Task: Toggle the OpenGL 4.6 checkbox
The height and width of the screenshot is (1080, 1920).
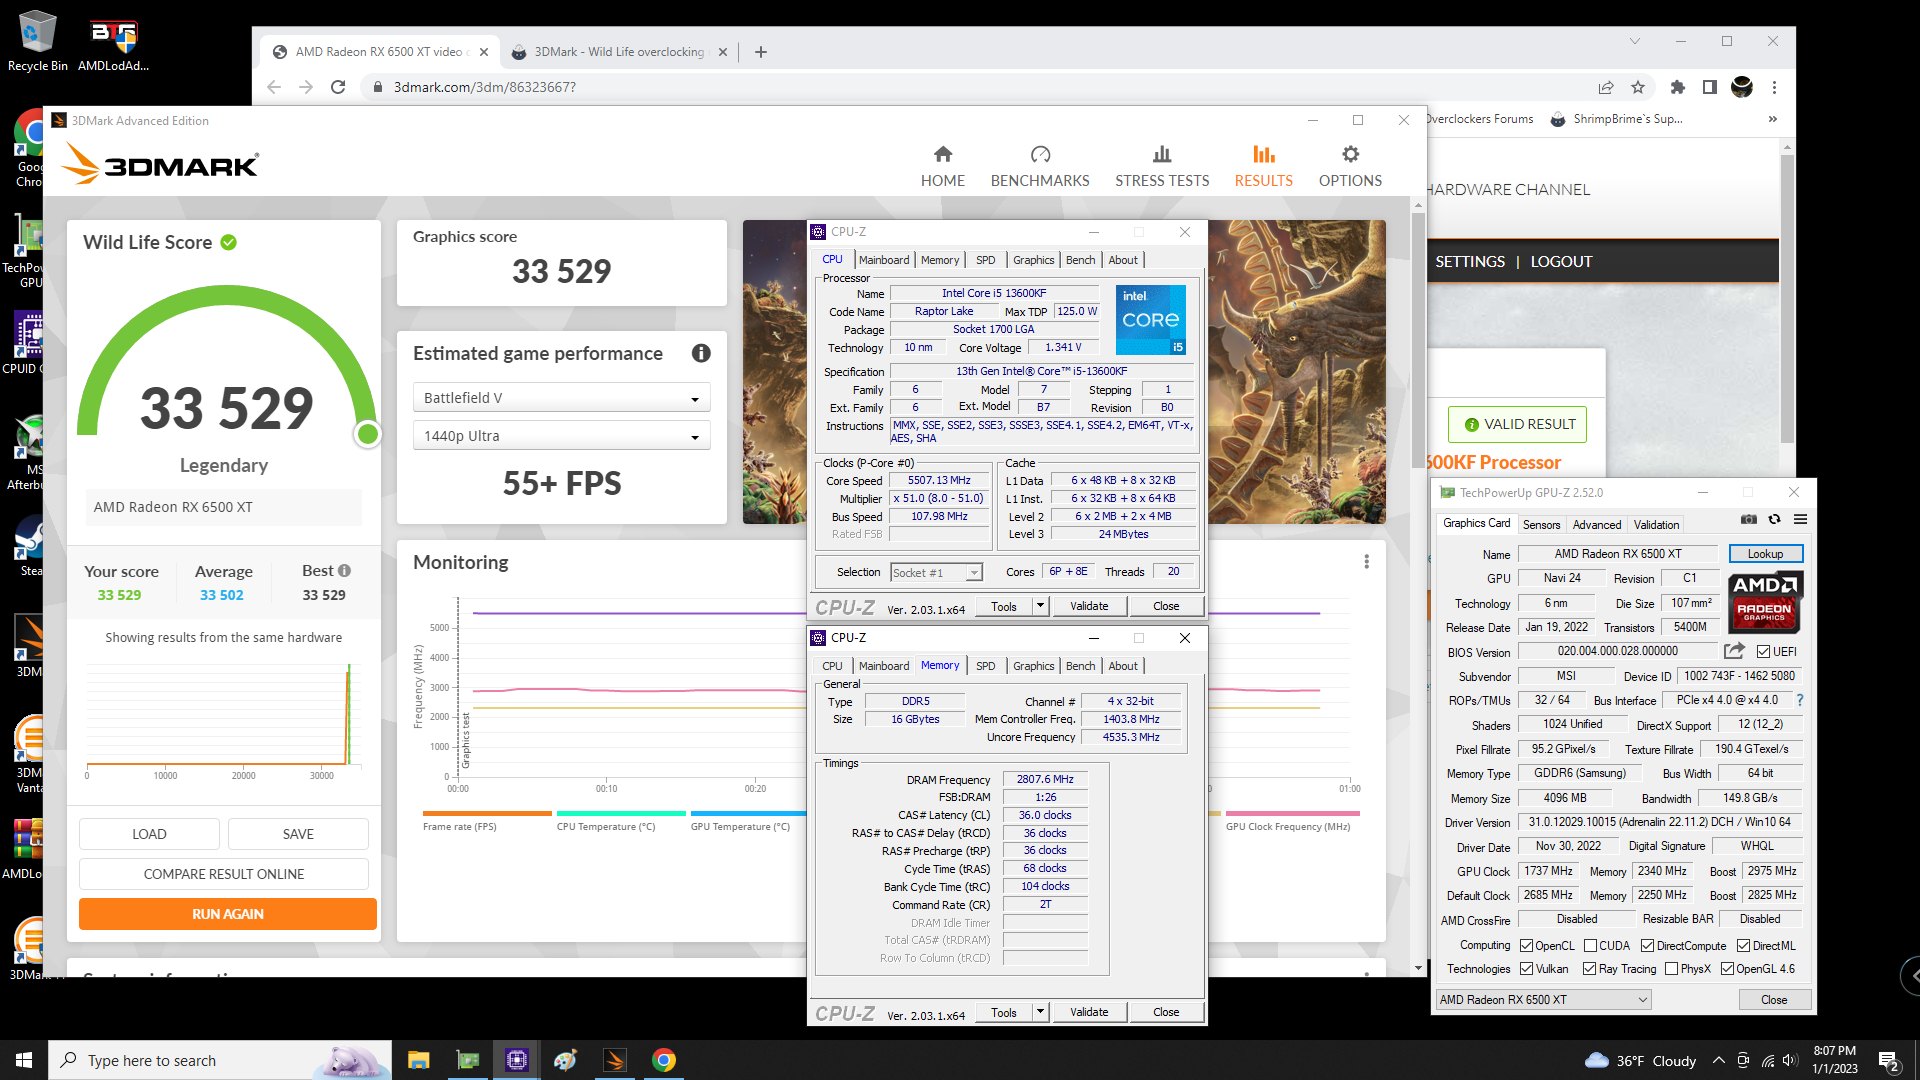Action: (x=1727, y=968)
